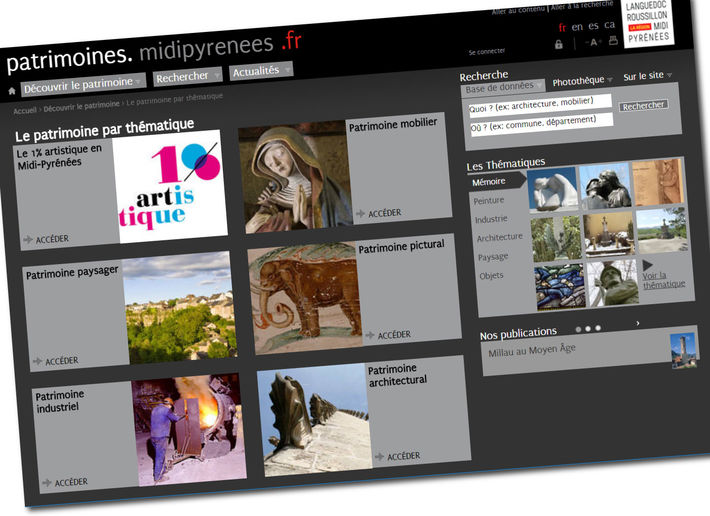Click Voir la thématique link

tap(663, 280)
